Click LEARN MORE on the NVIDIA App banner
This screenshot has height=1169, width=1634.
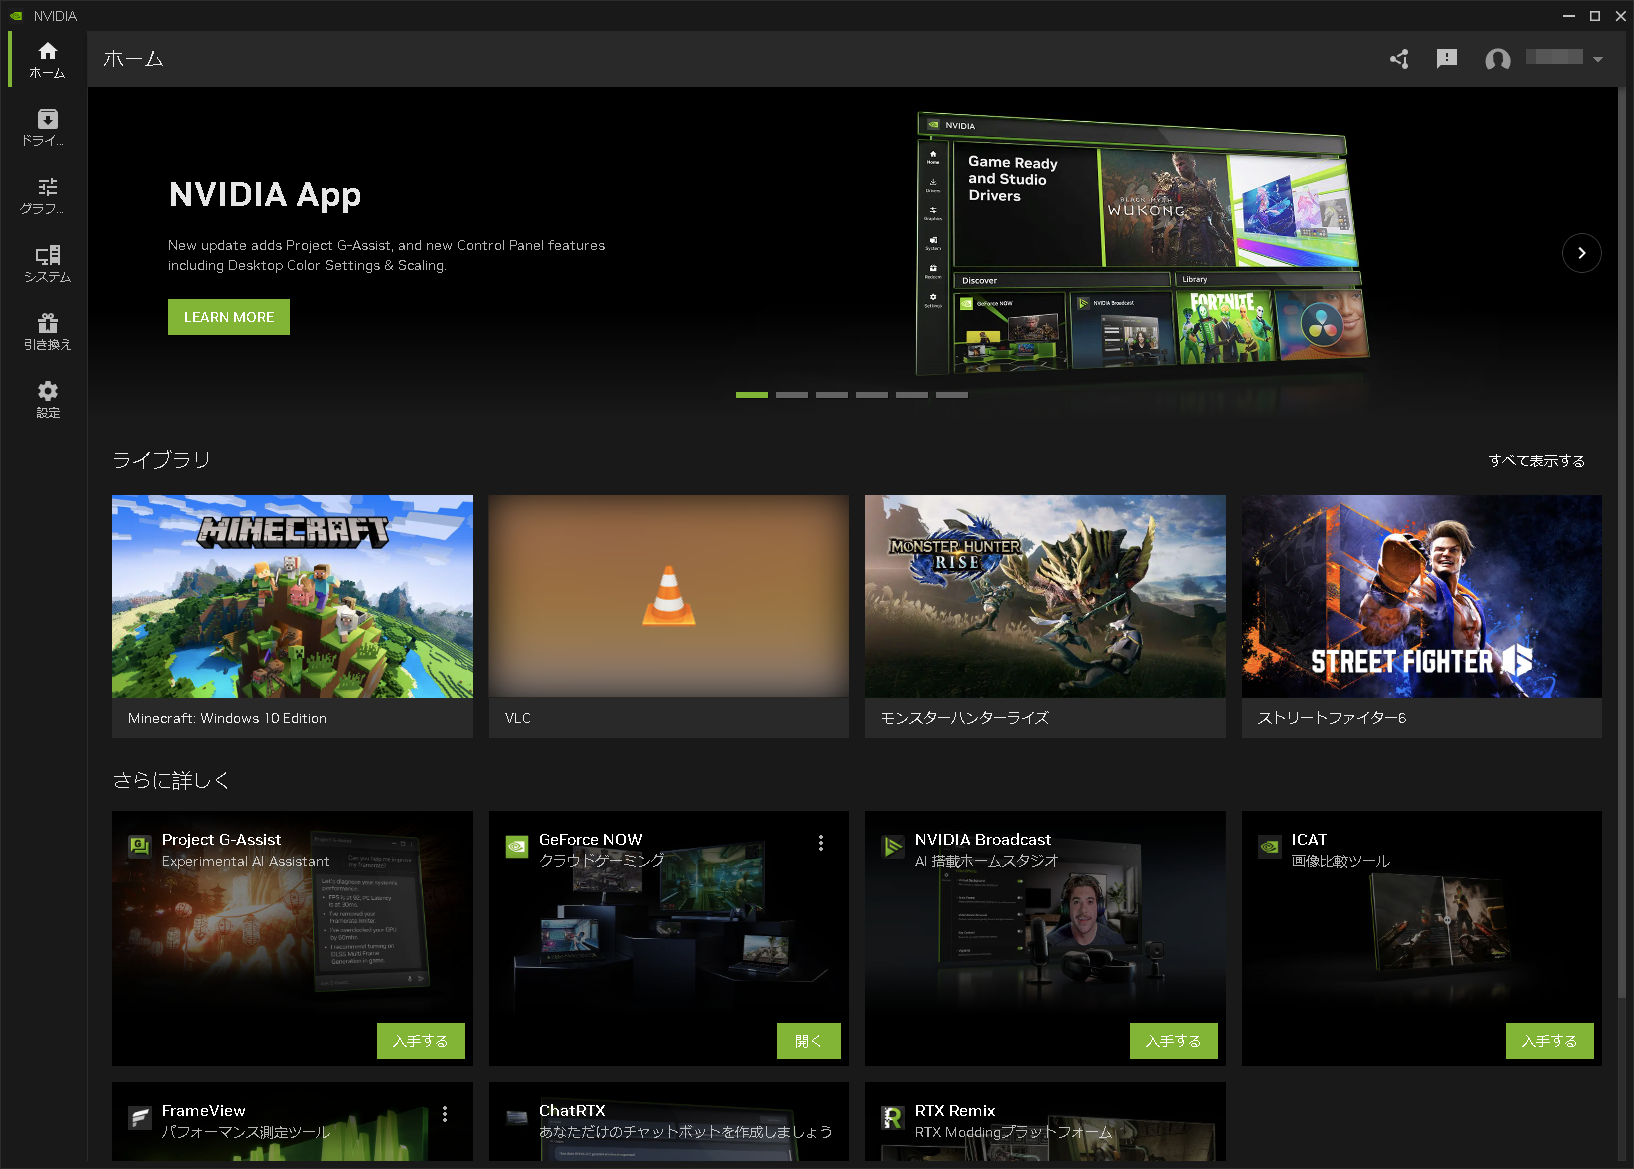[228, 317]
